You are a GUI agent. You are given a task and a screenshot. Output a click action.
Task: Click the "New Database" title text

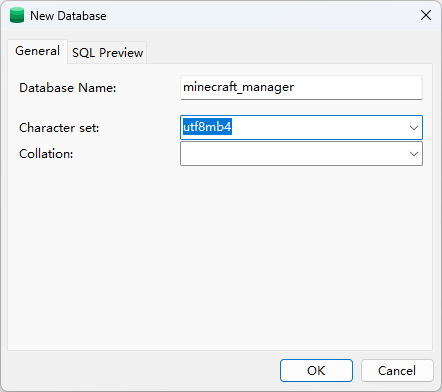click(x=68, y=16)
